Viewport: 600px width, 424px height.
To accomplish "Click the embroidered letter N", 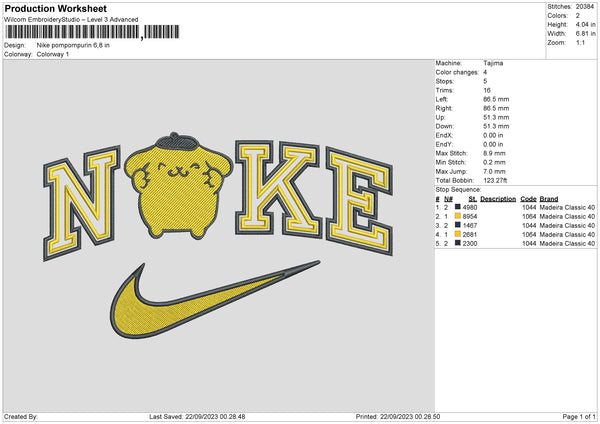I will click(82, 203).
